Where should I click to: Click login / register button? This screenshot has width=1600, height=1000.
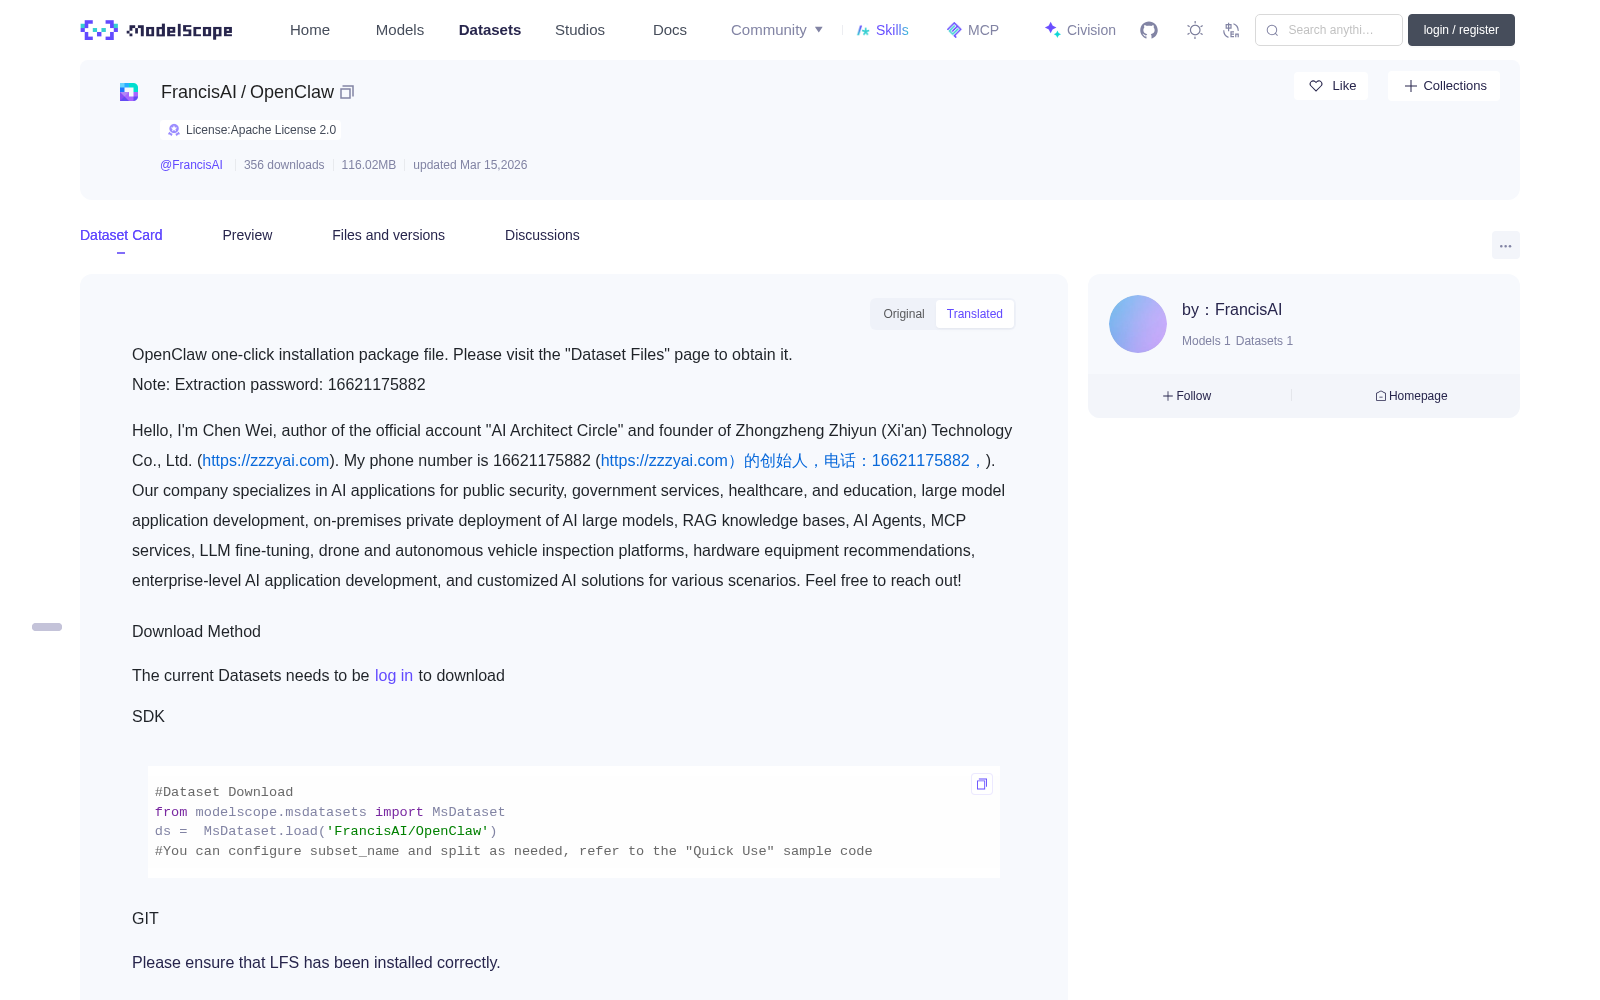point(1461,30)
